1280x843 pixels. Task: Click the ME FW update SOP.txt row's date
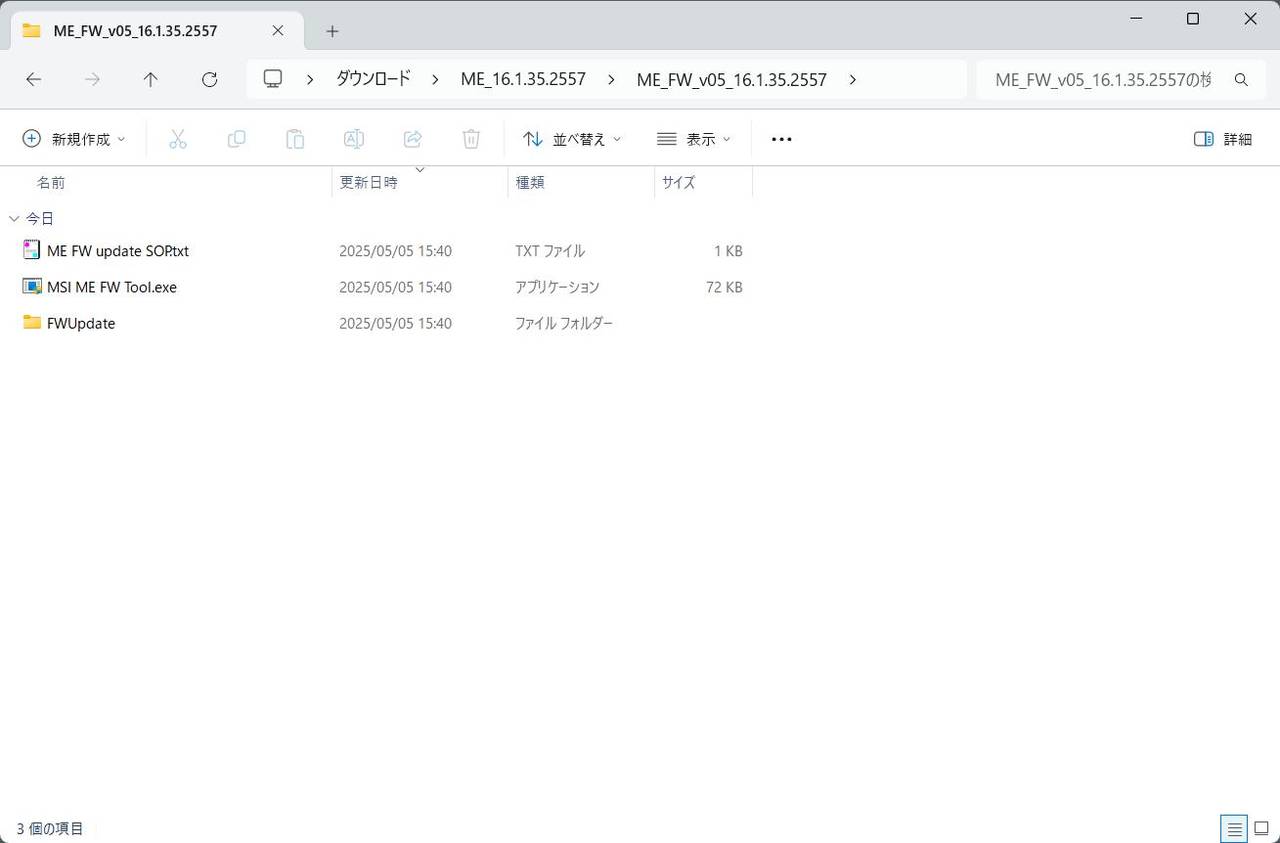click(395, 251)
